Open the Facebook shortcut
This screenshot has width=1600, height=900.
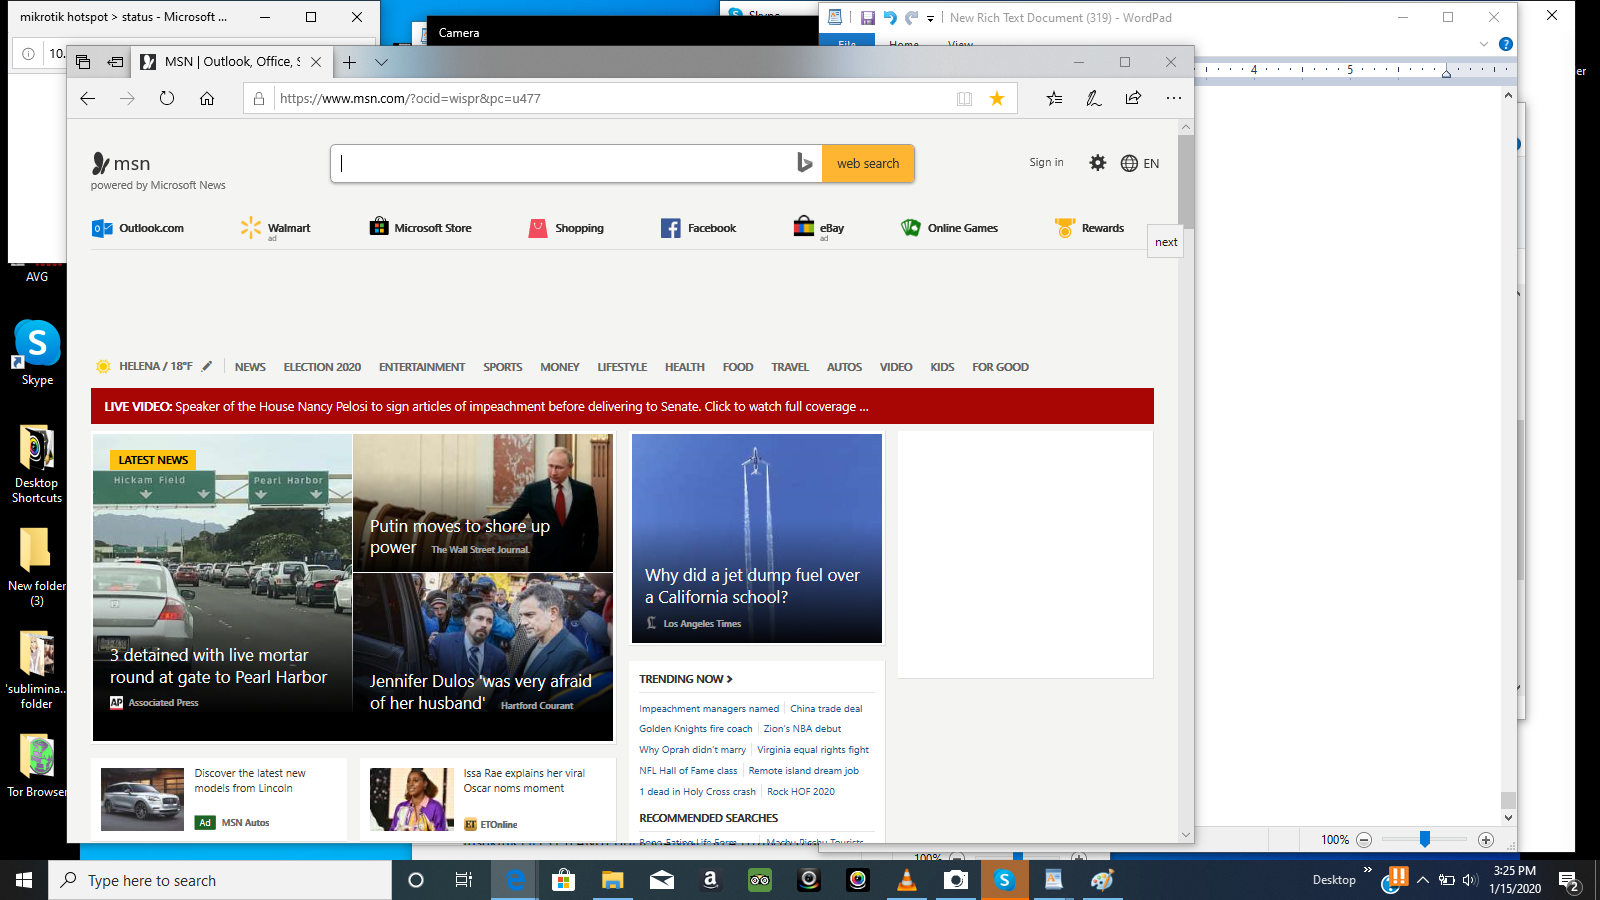coord(699,228)
